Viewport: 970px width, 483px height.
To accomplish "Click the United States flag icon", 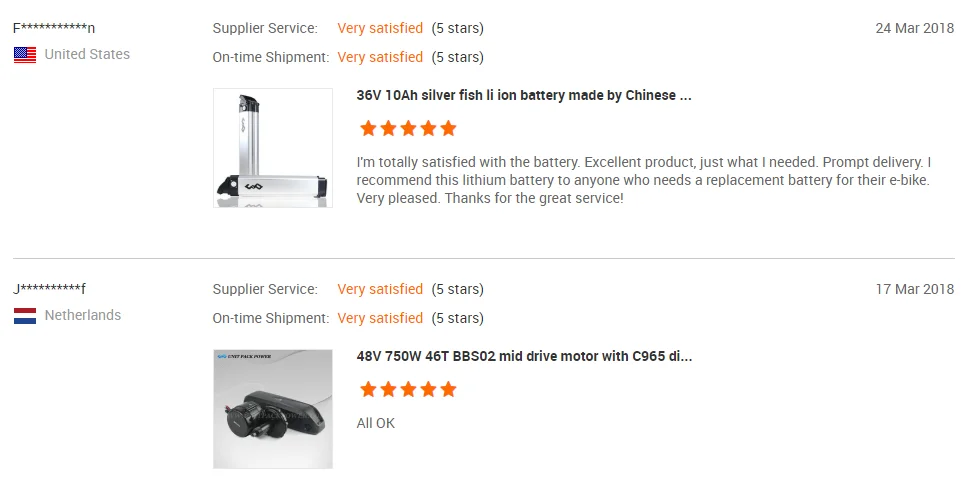I will coord(25,55).
